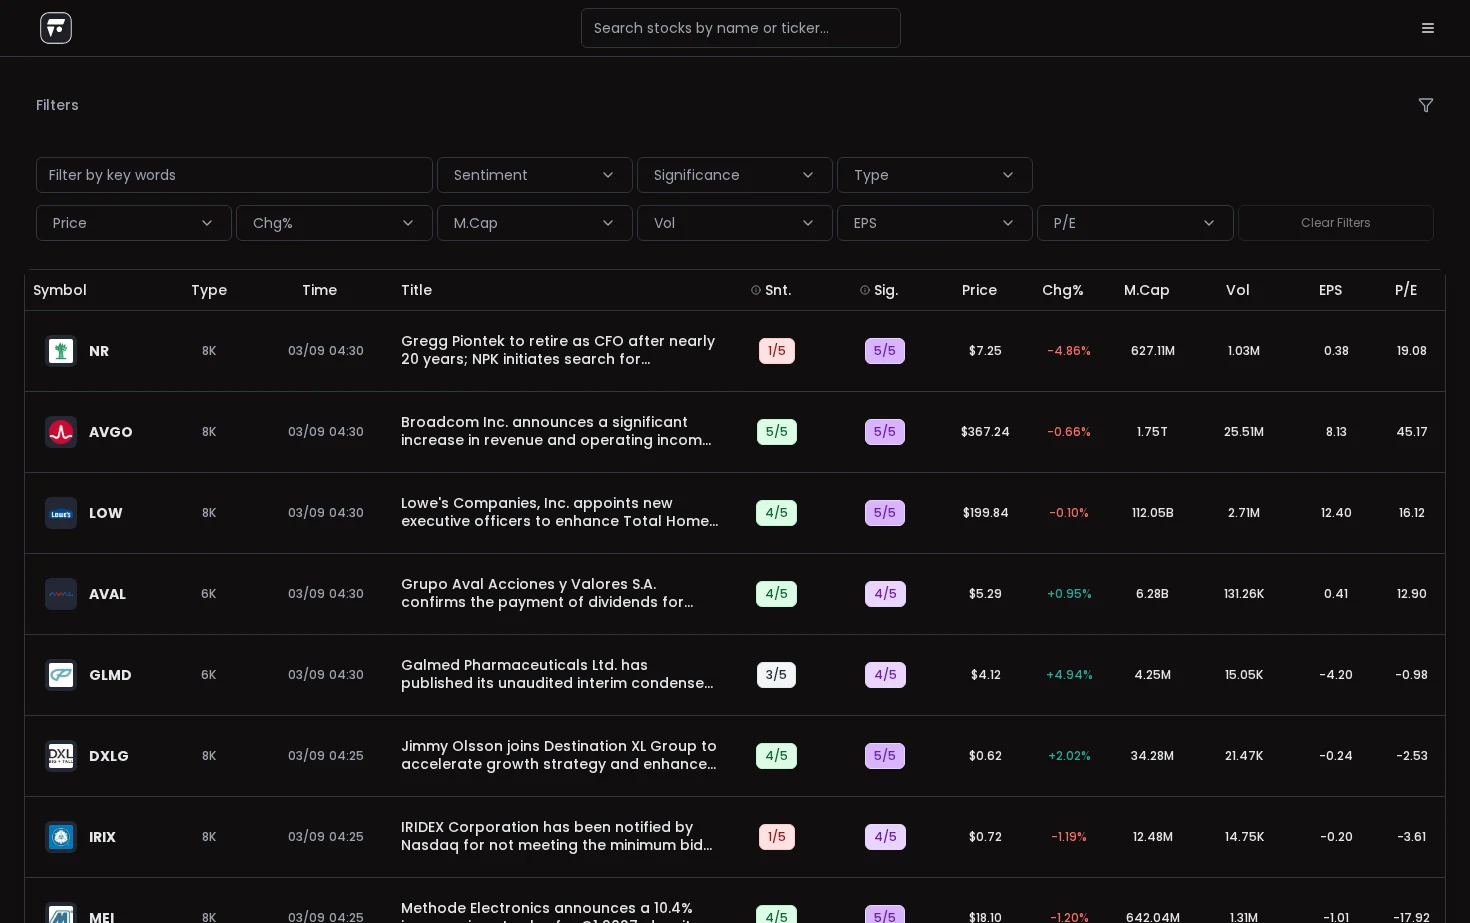
Task: Sort by the Time column header
Action: tap(320, 290)
